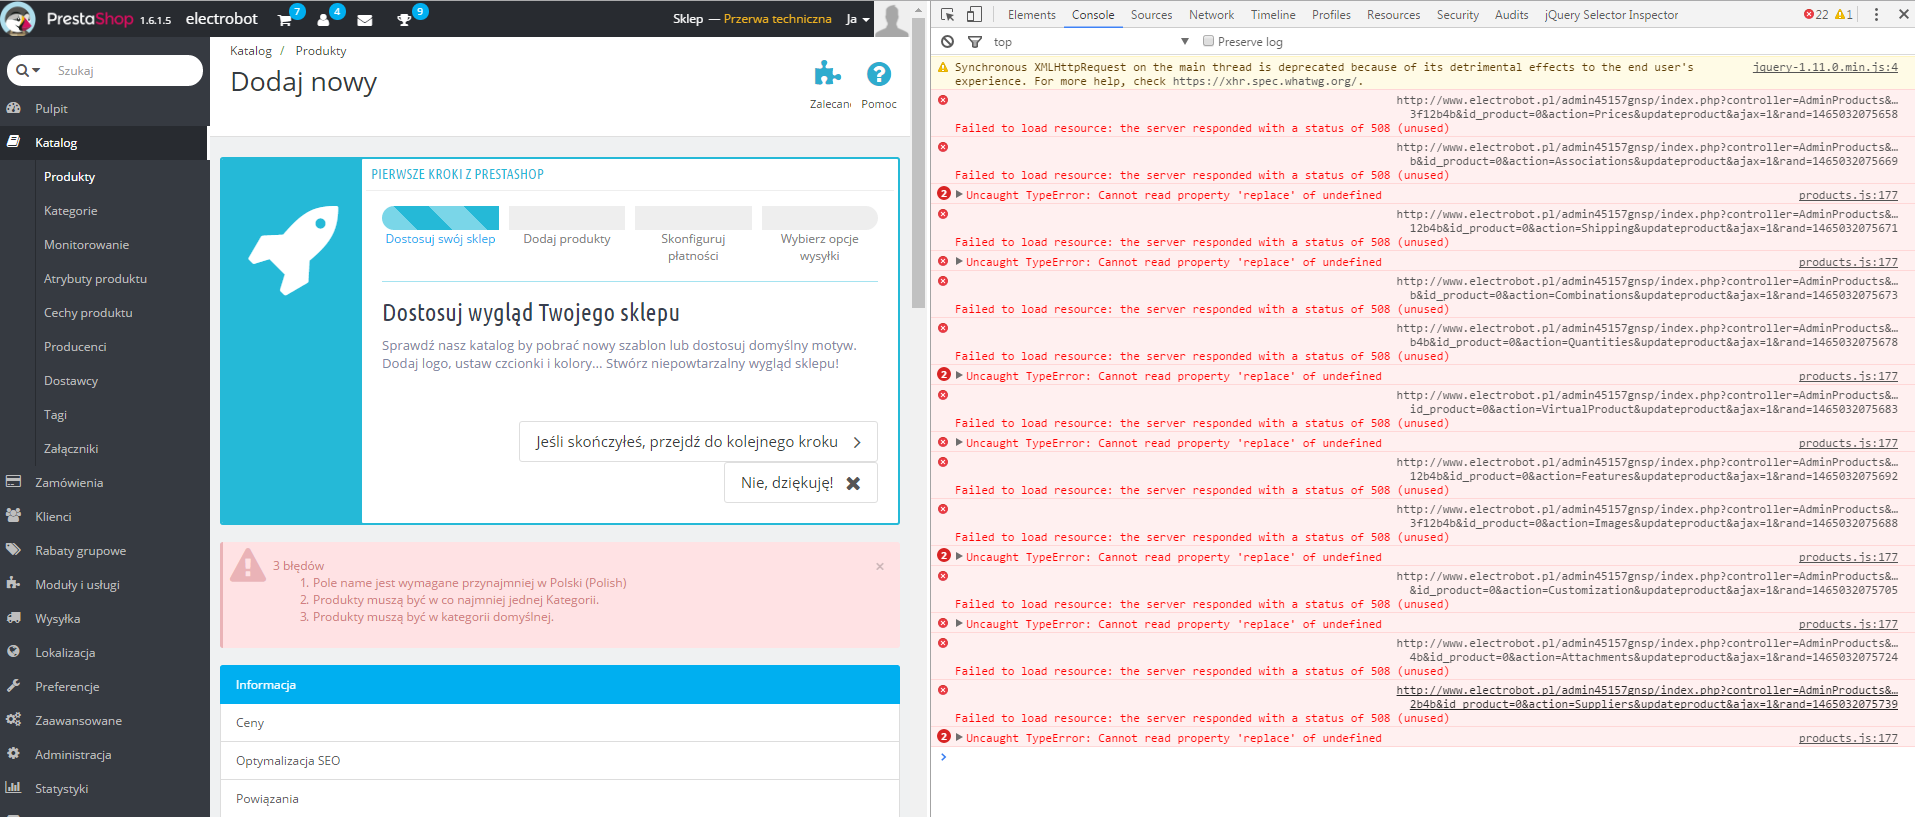Click the console filter funnel icon
The height and width of the screenshot is (817, 1915).
tap(975, 42)
